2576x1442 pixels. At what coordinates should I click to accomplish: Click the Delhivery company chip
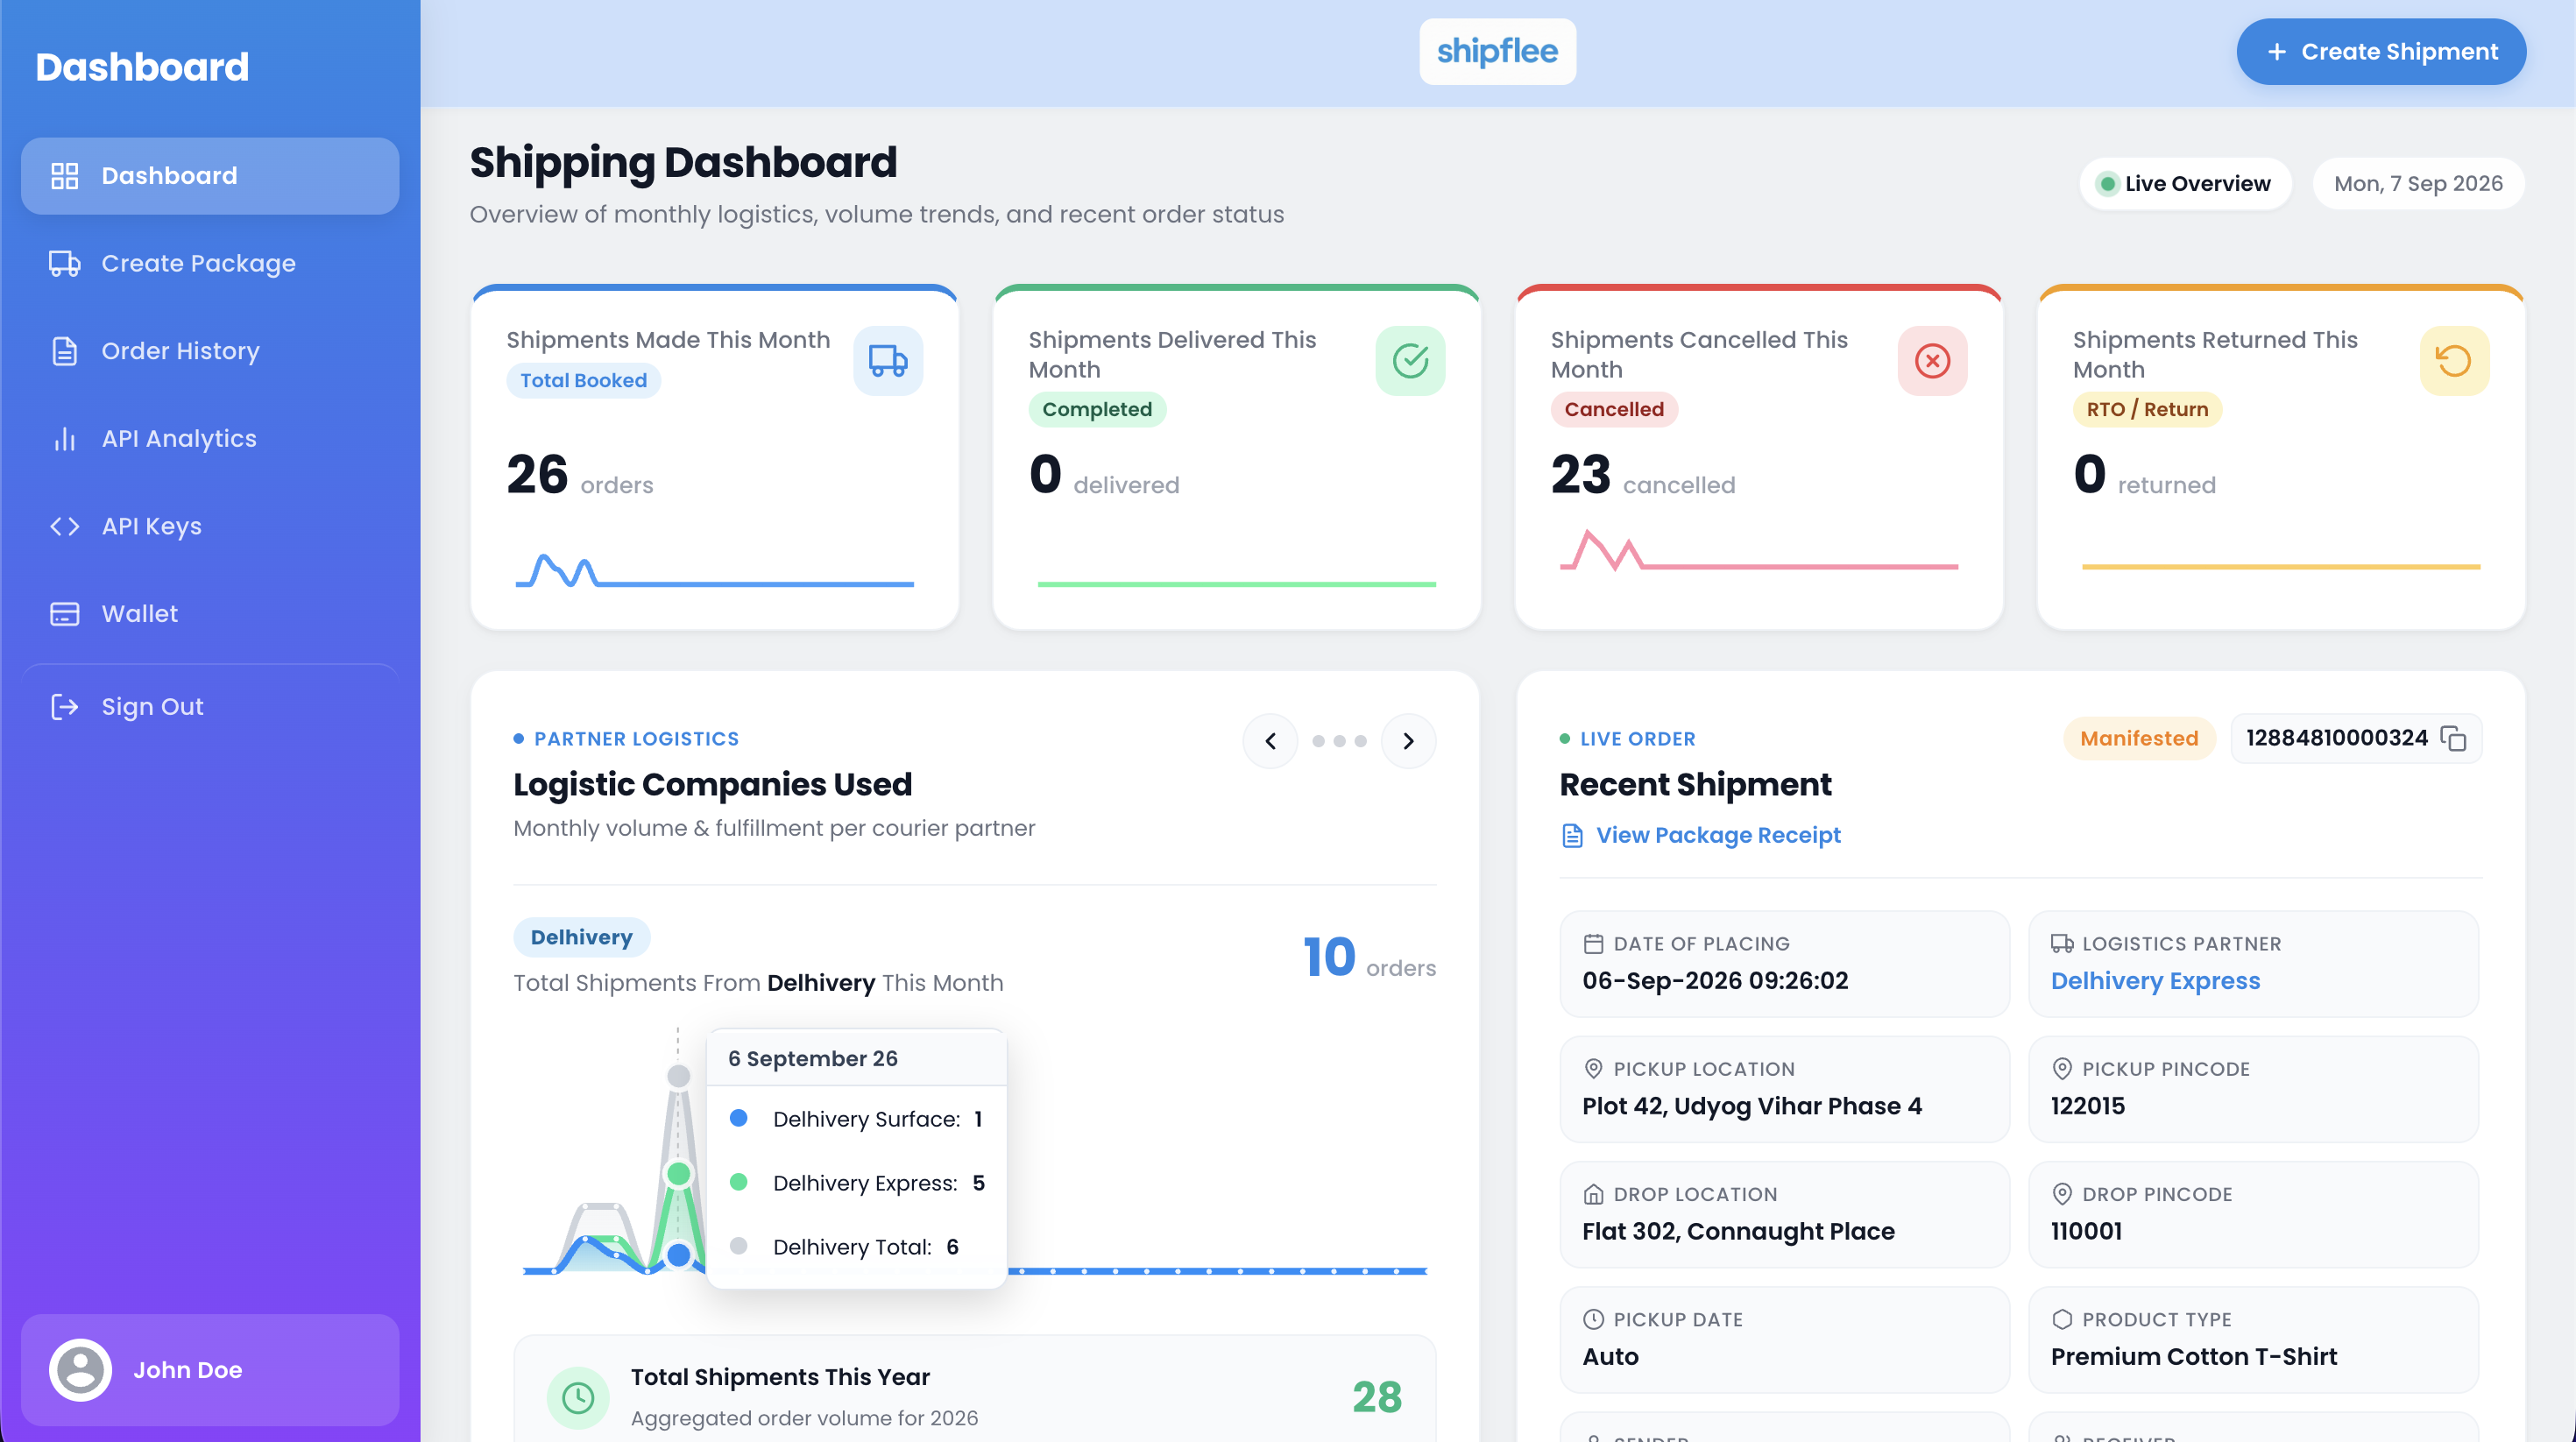click(581, 938)
